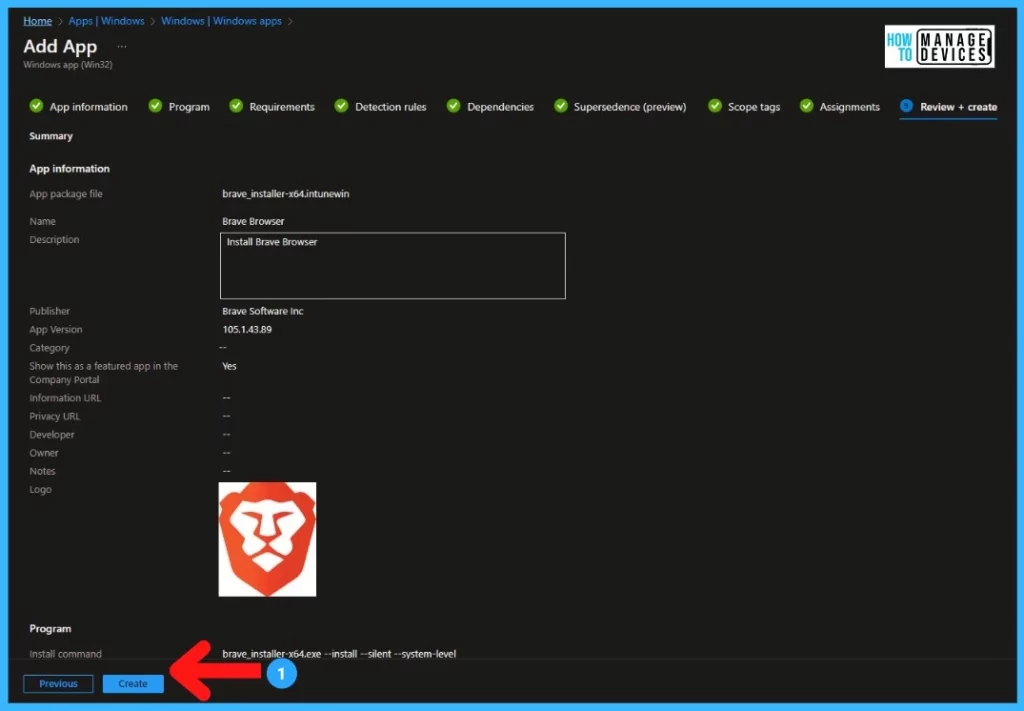Click the green check icon beside Supersedence (preview)

coord(560,106)
